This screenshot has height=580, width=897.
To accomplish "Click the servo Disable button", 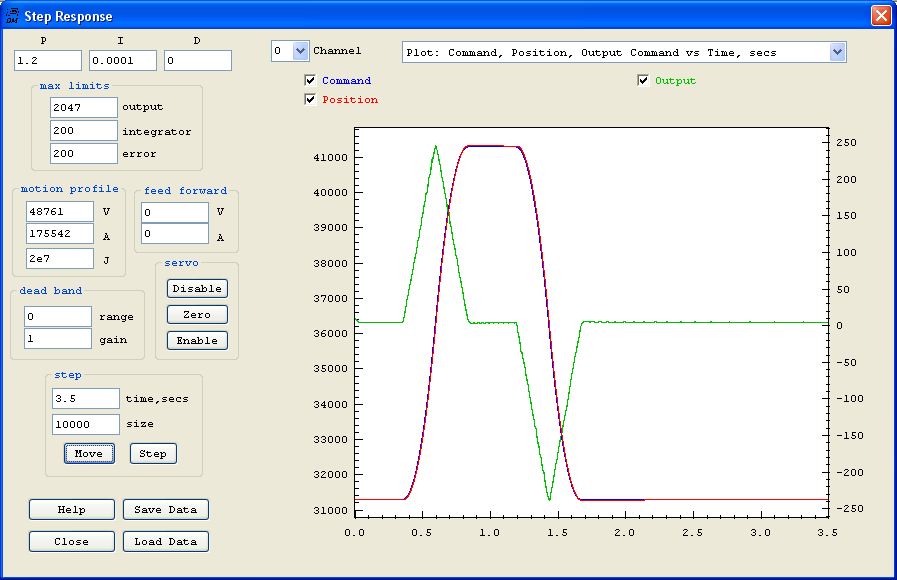I will 197,289.
